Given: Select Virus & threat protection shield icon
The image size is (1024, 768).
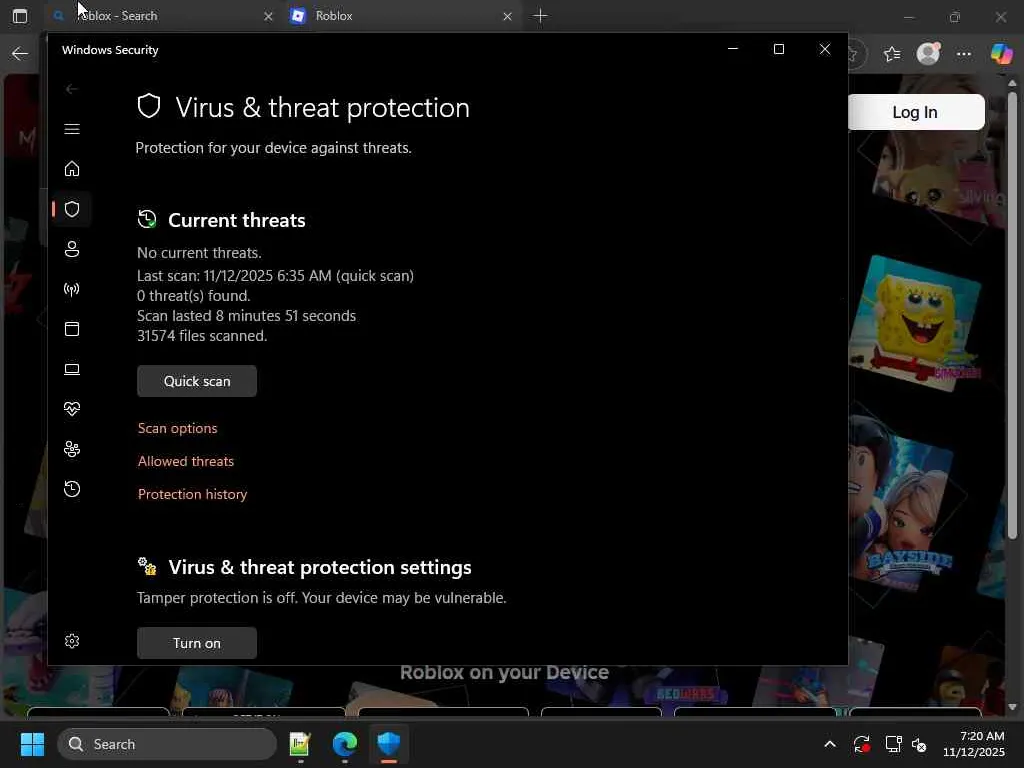Looking at the screenshot, I should tap(72, 209).
